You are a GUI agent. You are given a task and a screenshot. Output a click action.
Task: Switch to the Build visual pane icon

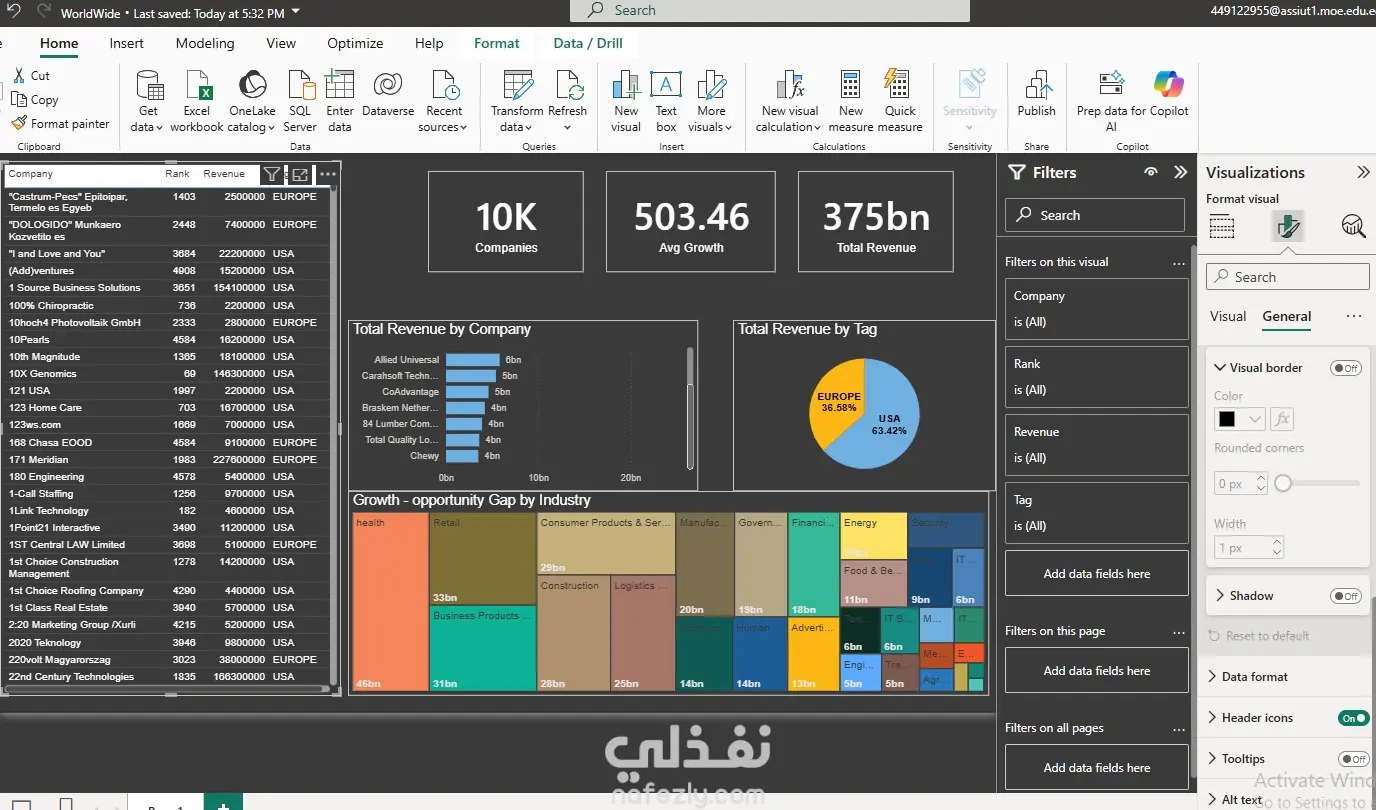coord(1222,227)
